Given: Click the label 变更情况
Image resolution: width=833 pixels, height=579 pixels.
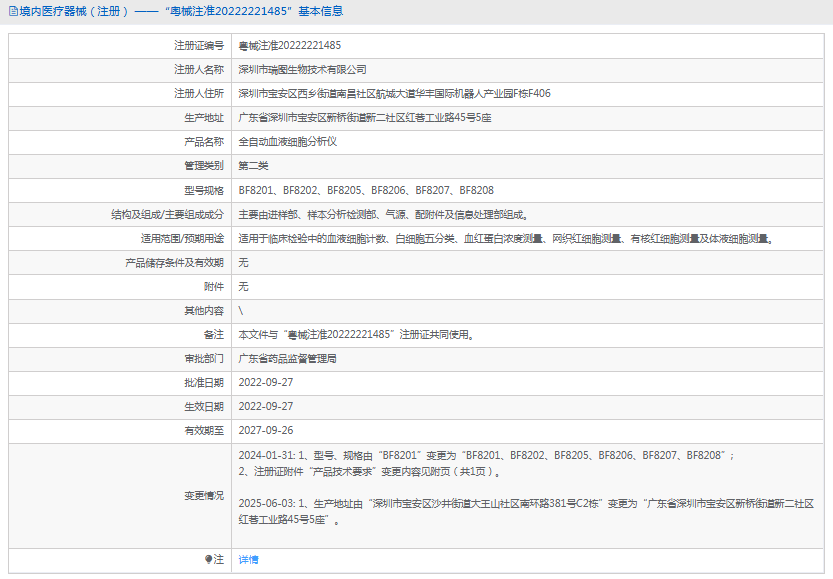Looking at the screenshot, I should (x=204, y=496).
